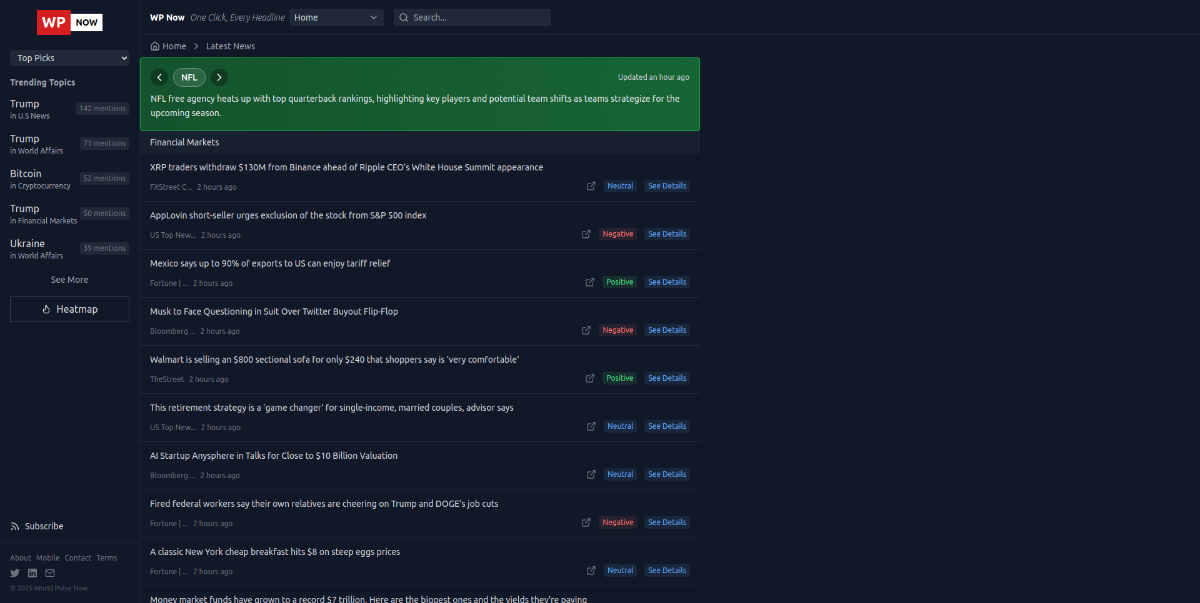Screen dimensions: 1200x603
Task: See Details for New York breakfast article
Action: [667, 570]
